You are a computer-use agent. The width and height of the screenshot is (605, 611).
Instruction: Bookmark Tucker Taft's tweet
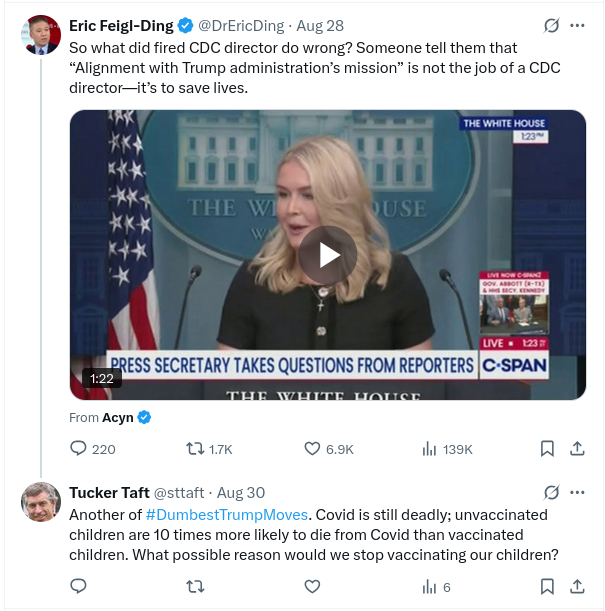[547, 586]
